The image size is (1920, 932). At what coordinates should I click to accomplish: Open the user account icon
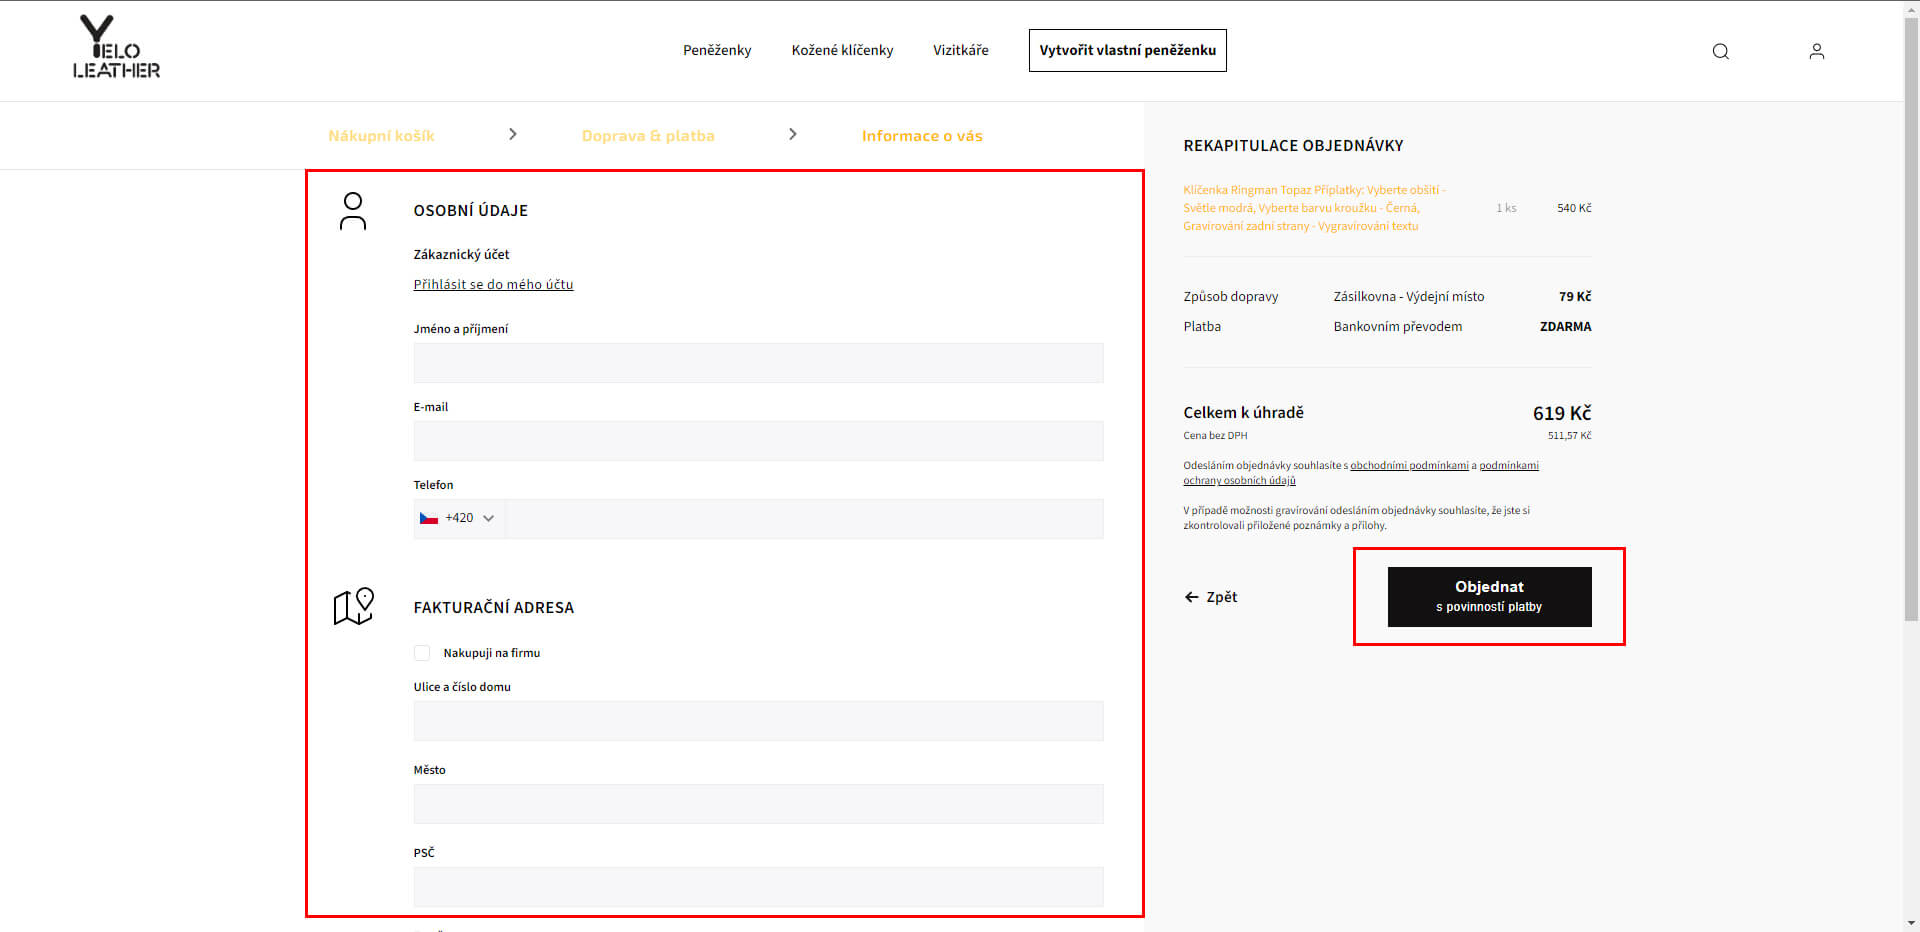click(x=1816, y=51)
